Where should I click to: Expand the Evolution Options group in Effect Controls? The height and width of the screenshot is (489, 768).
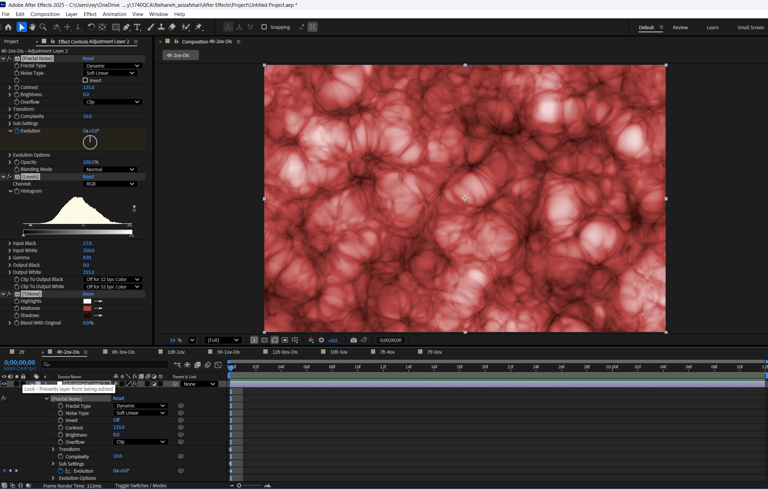(x=10, y=155)
